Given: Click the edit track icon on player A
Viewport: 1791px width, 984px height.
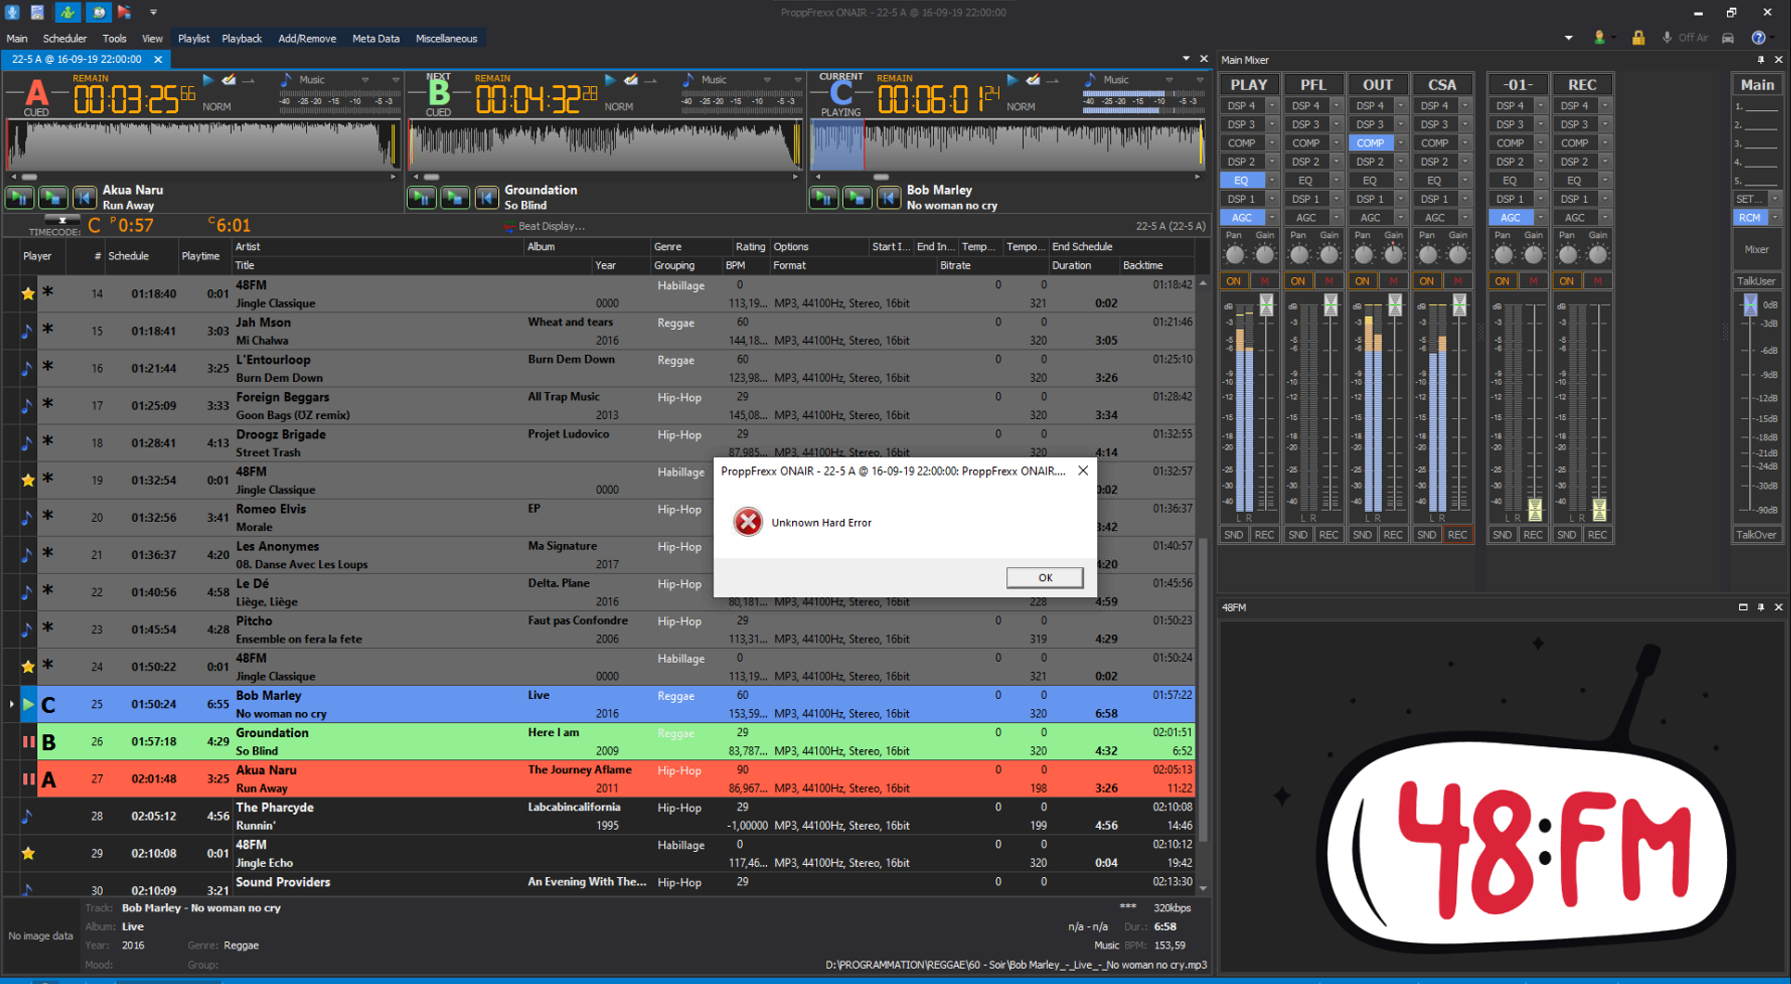Looking at the screenshot, I should [229, 80].
